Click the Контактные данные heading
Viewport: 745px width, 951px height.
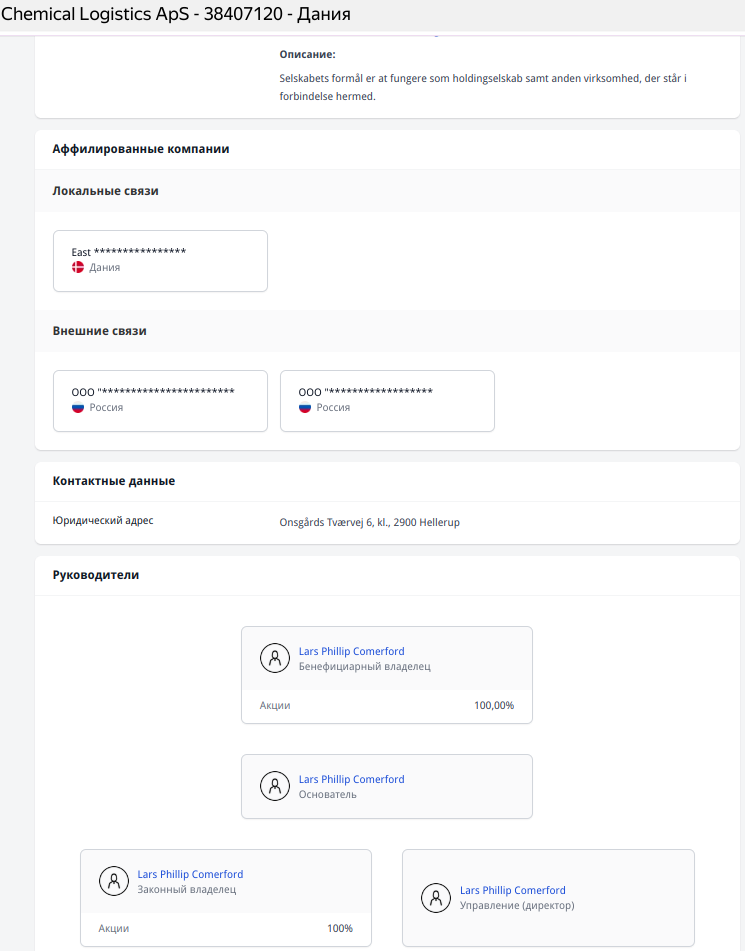click(x=114, y=480)
